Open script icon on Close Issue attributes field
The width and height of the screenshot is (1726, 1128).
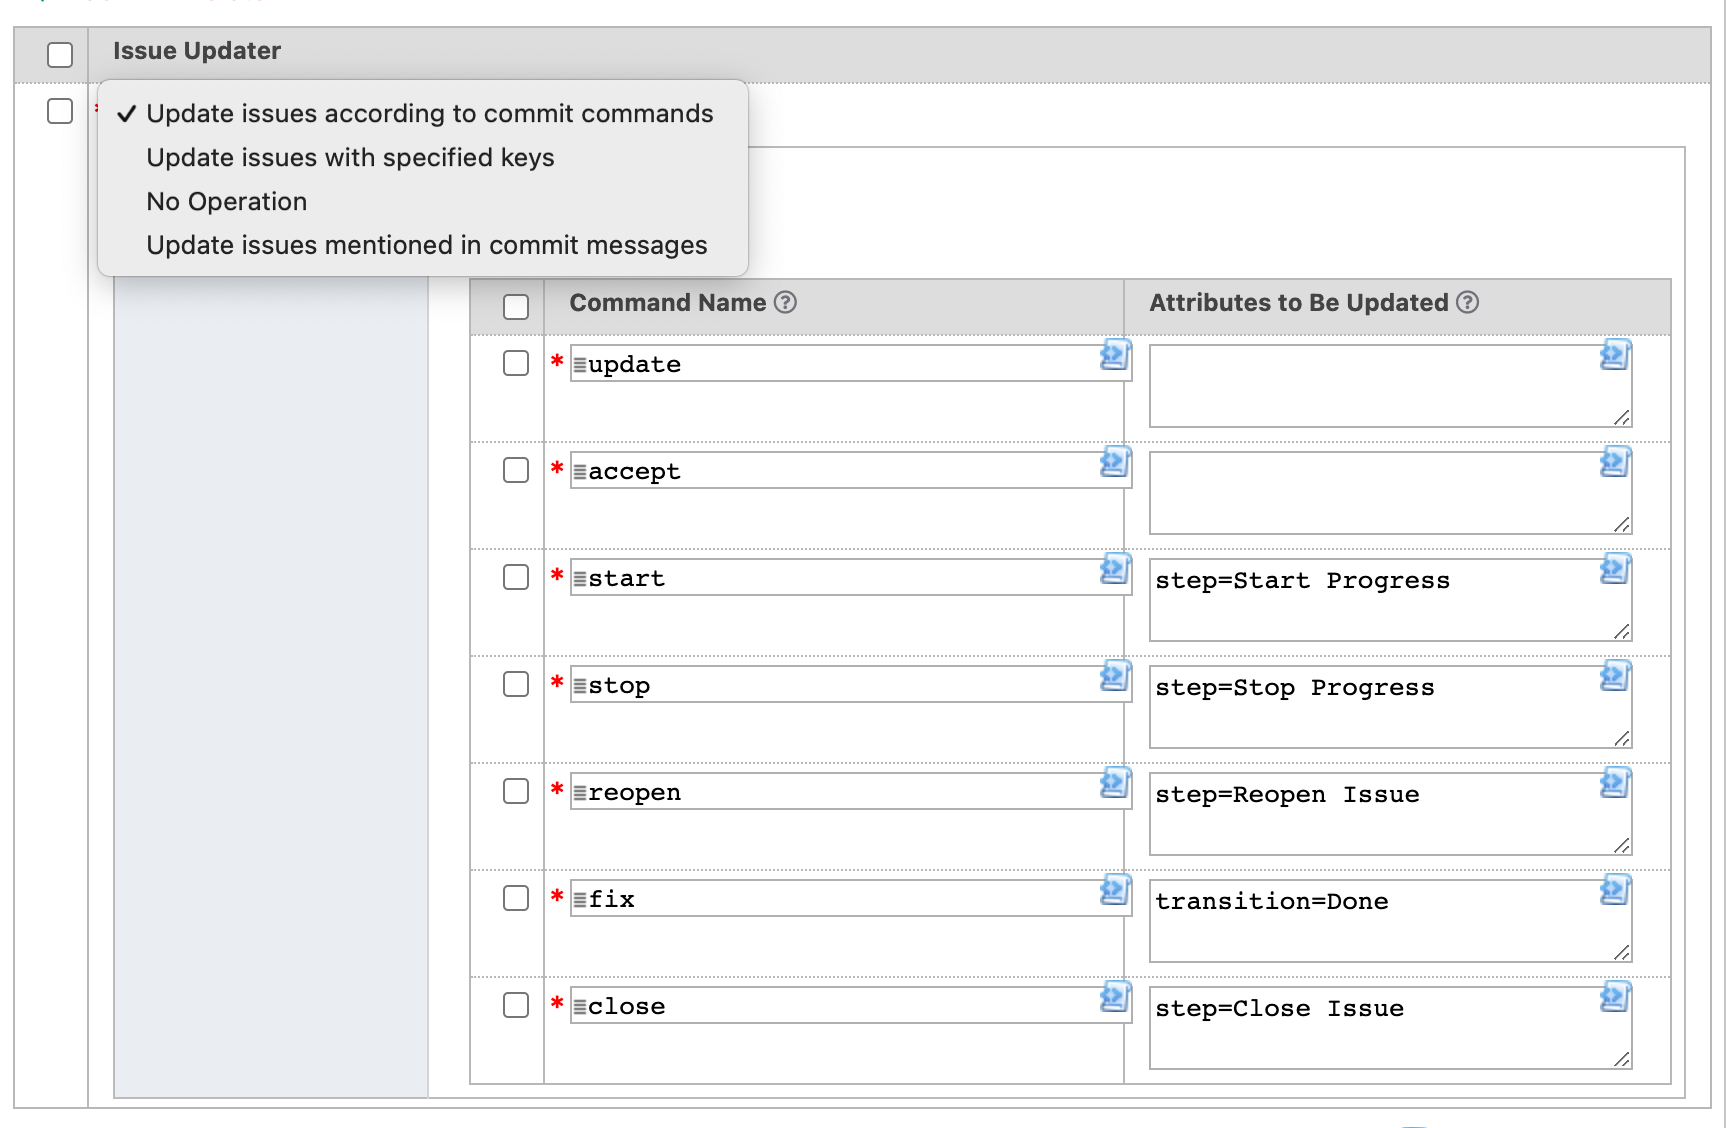pyautogui.click(x=1615, y=997)
